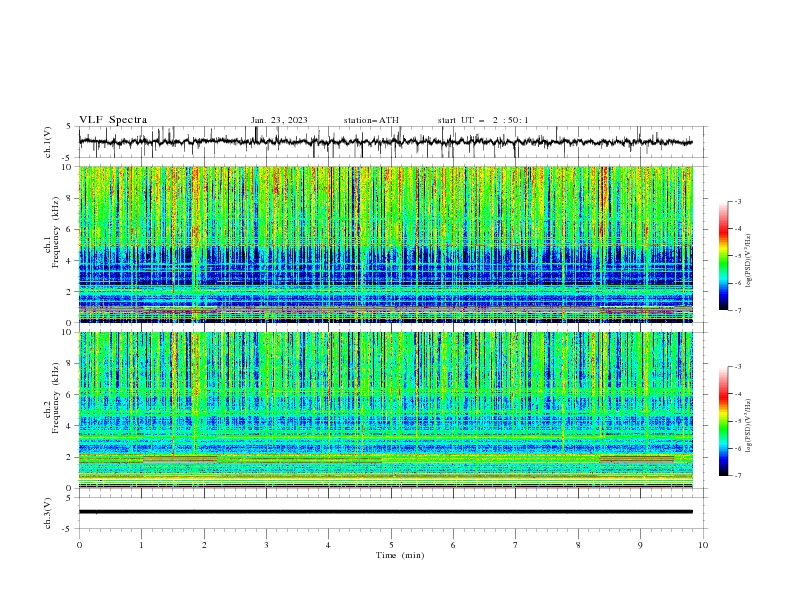Click the "-7" tick on ch.1 colorbar
The width and height of the screenshot is (792, 612).
click(x=737, y=310)
